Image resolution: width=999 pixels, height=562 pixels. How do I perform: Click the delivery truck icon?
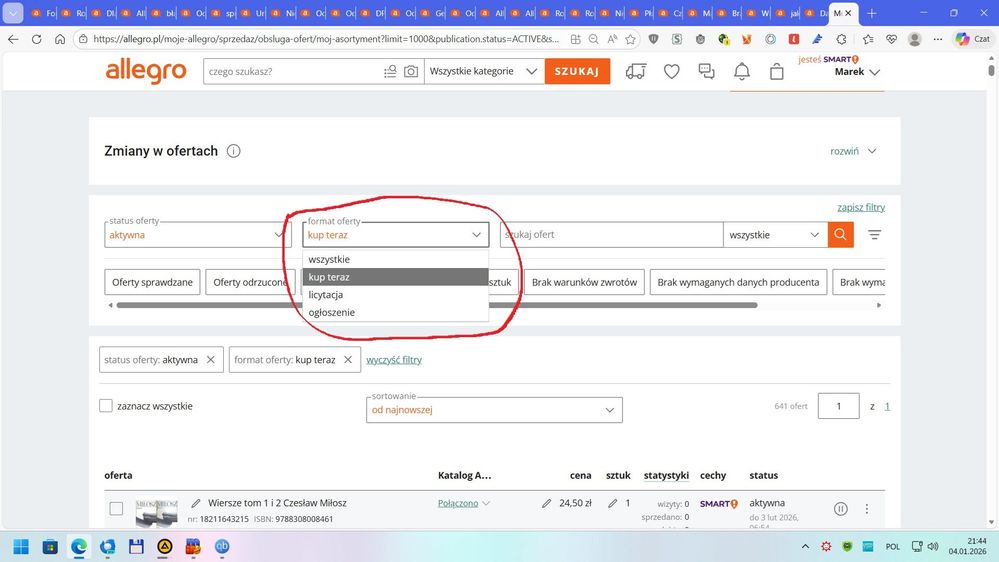pyautogui.click(x=635, y=72)
